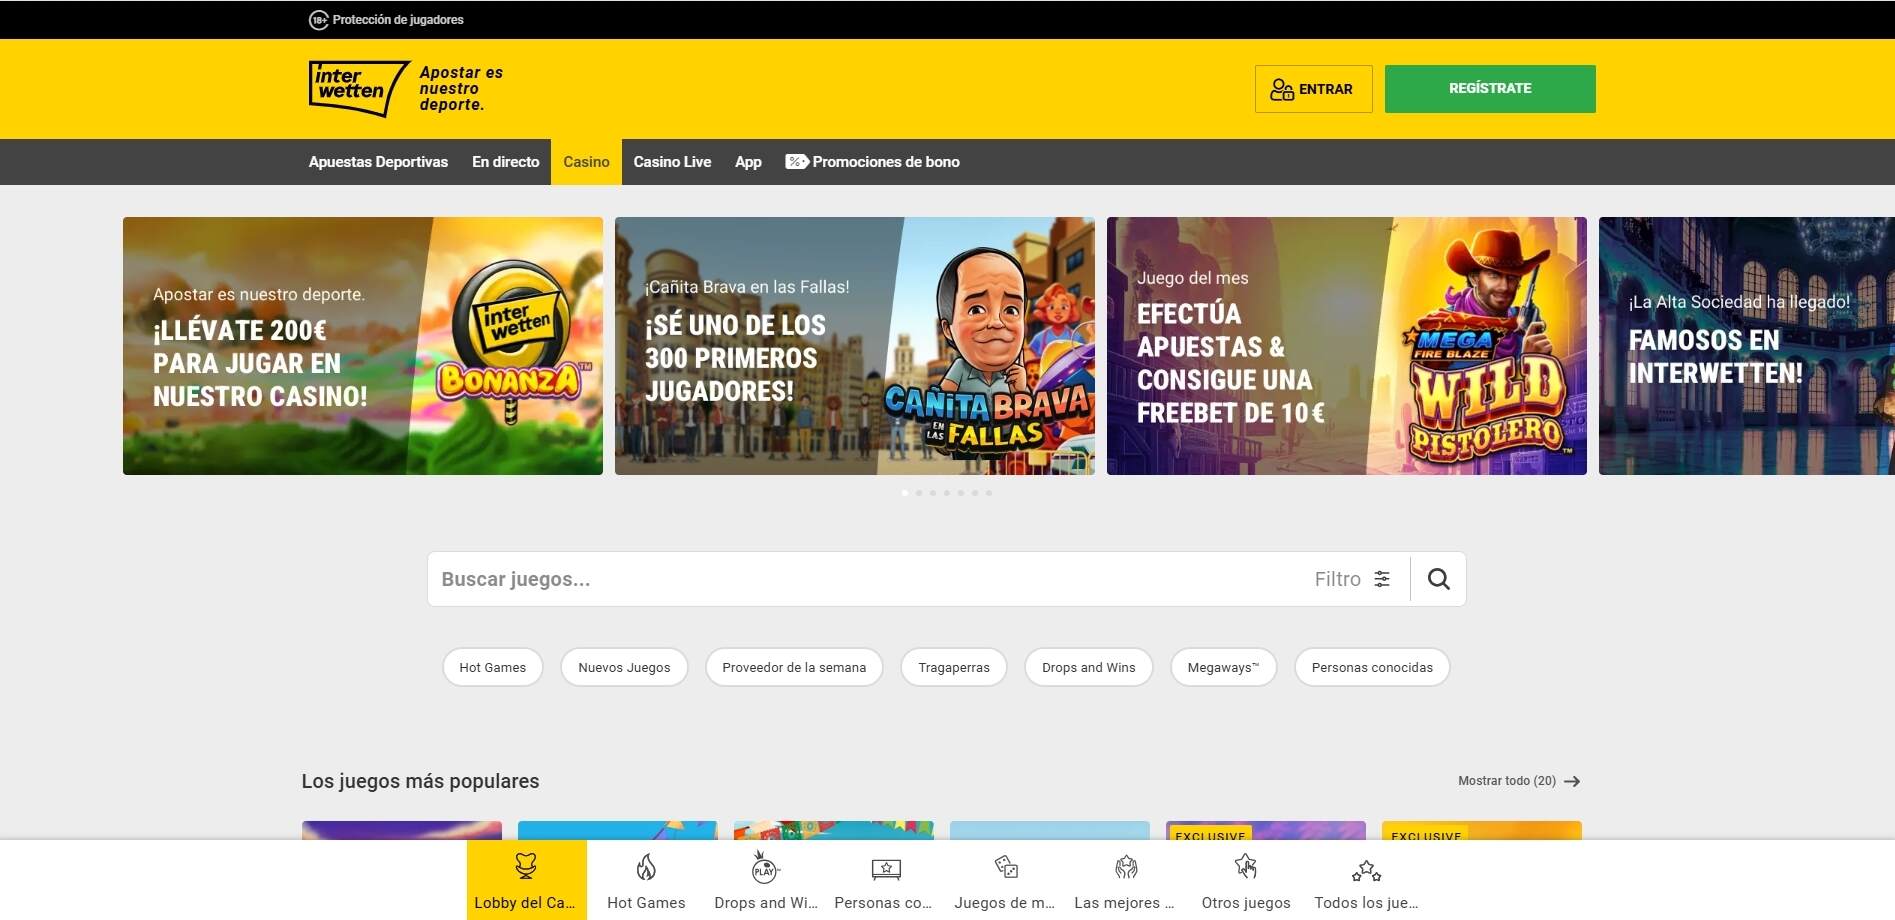Select the Casino tab
The height and width of the screenshot is (920, 1895).
(586, 162)
